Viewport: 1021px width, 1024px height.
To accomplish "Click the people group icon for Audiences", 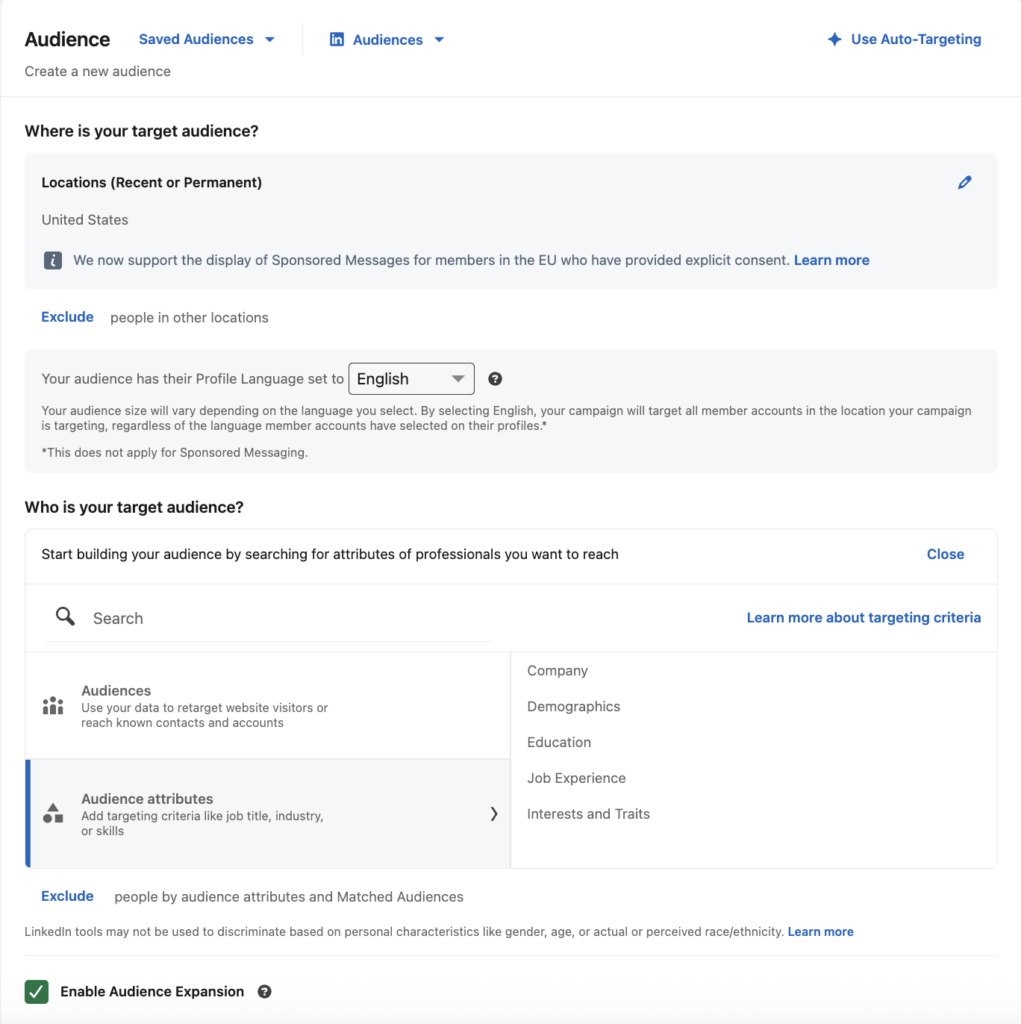I will [x=53, y=705].
